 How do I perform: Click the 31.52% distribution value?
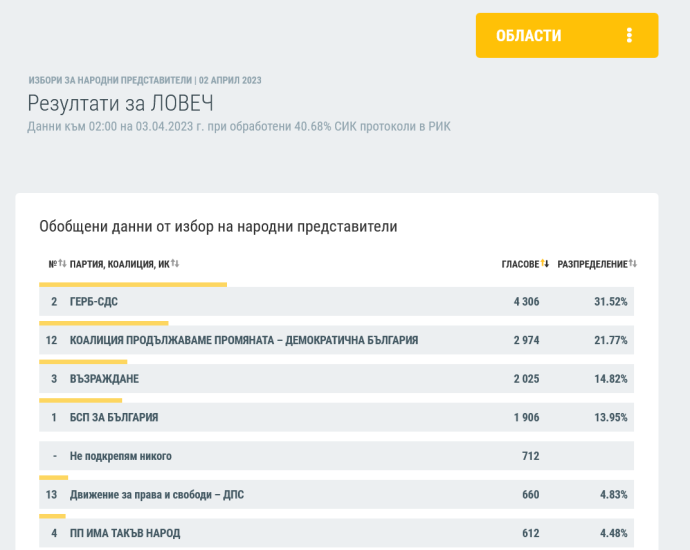tap(611, 301)
